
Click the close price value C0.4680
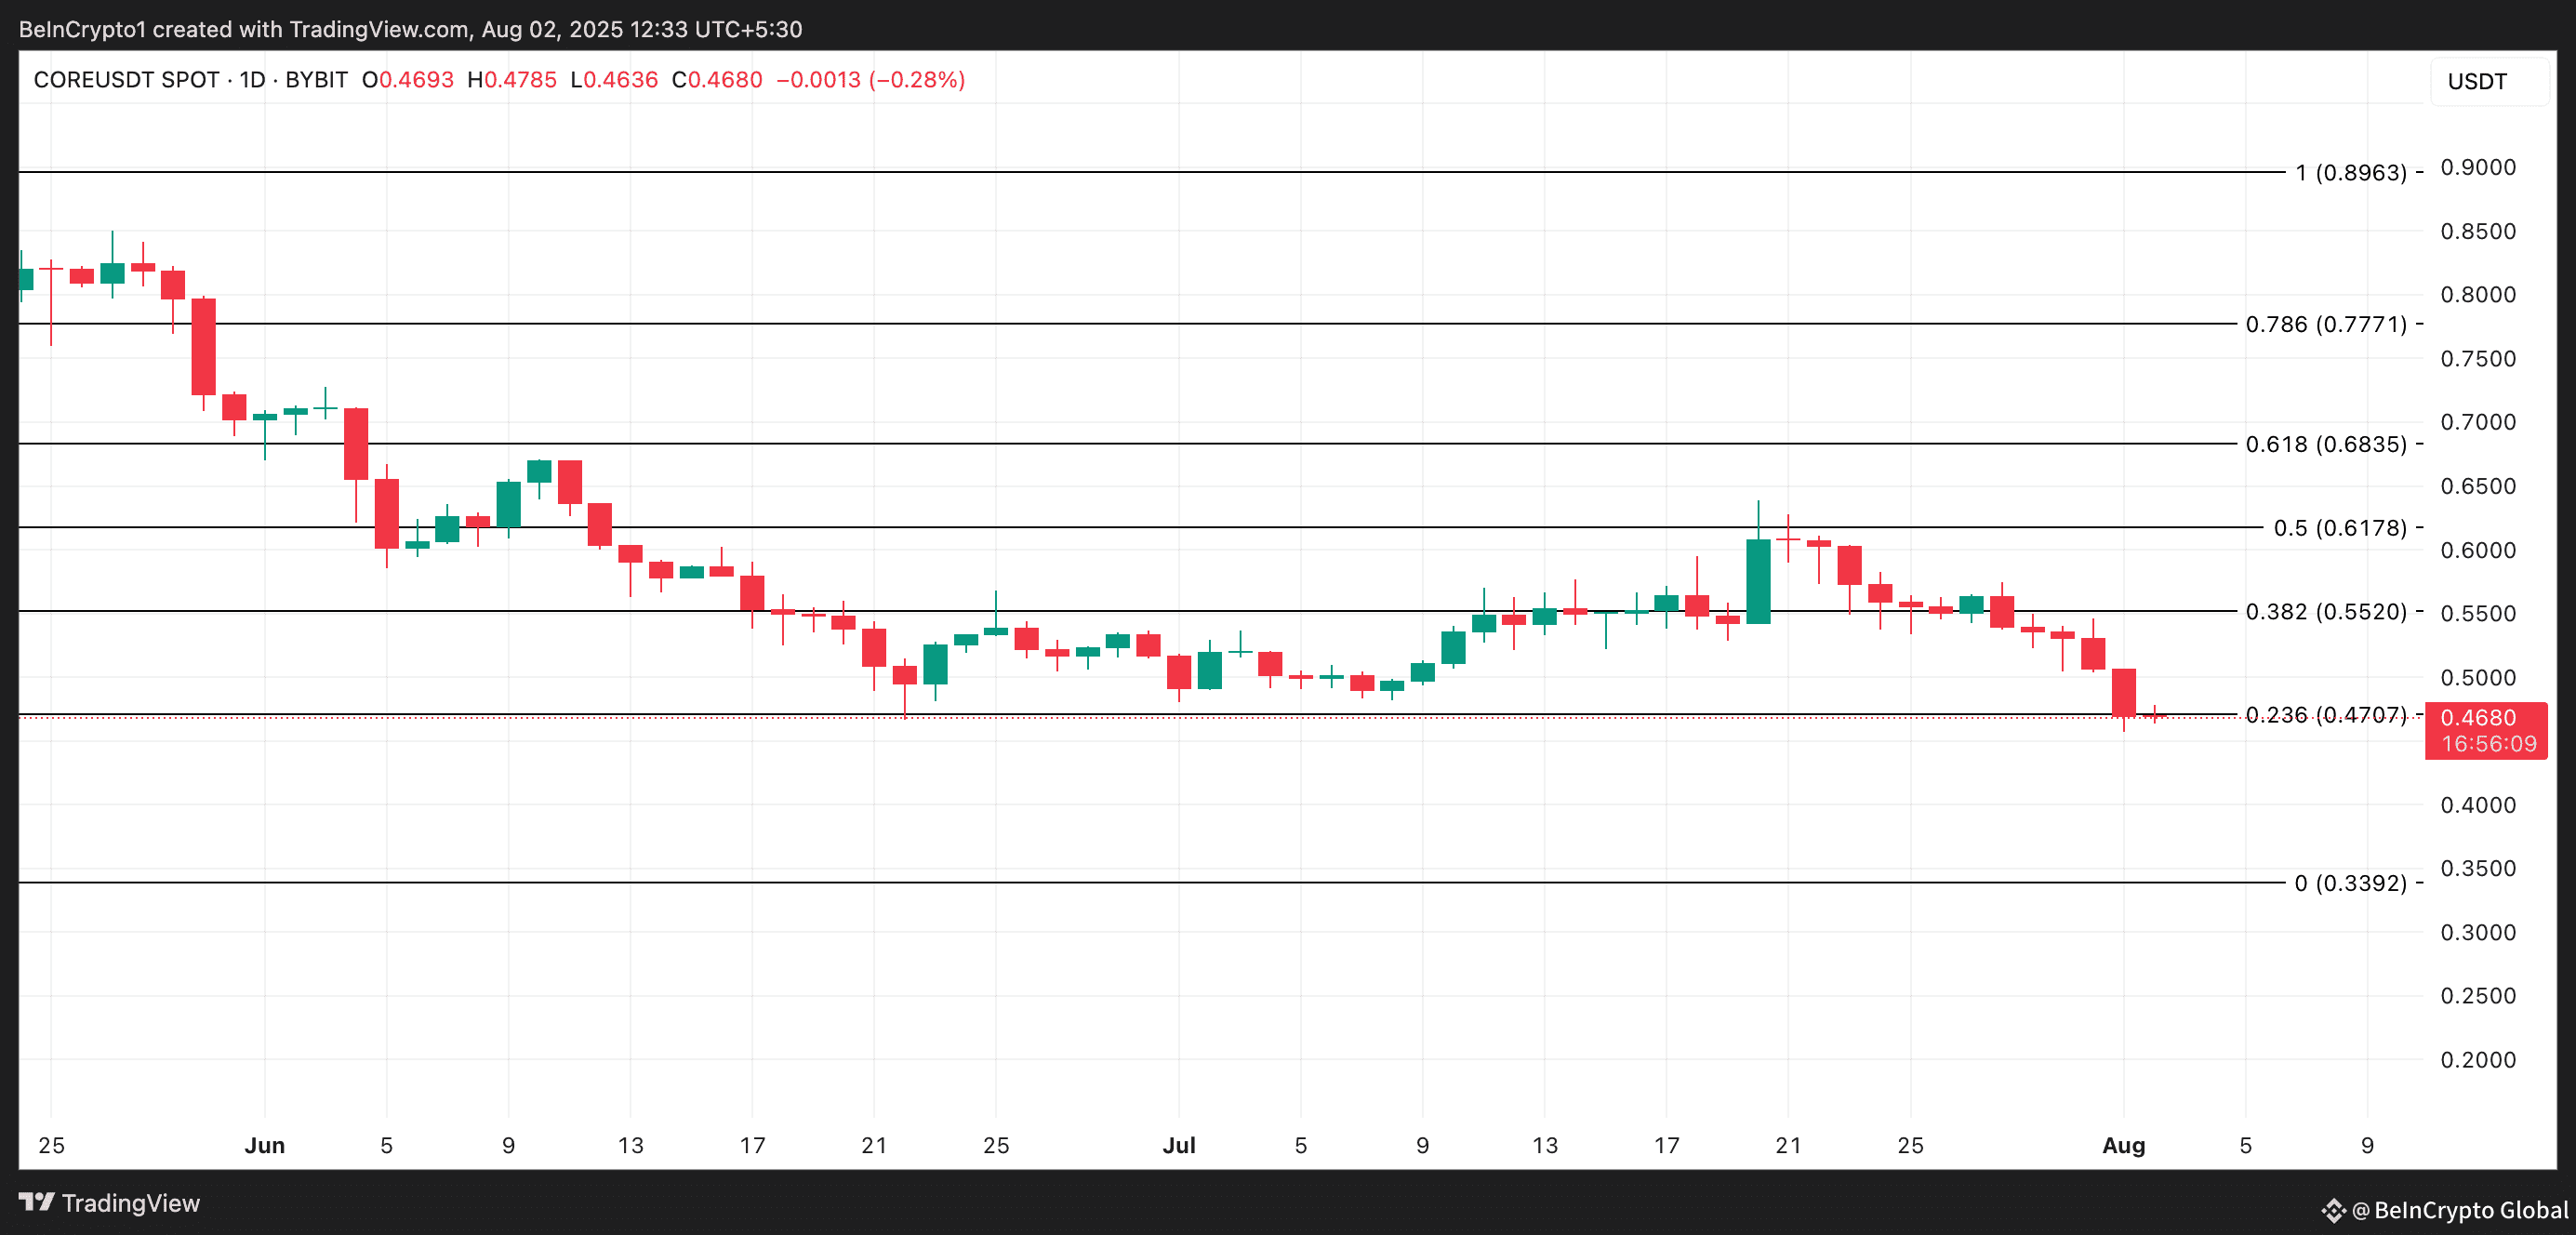(717, 80)
